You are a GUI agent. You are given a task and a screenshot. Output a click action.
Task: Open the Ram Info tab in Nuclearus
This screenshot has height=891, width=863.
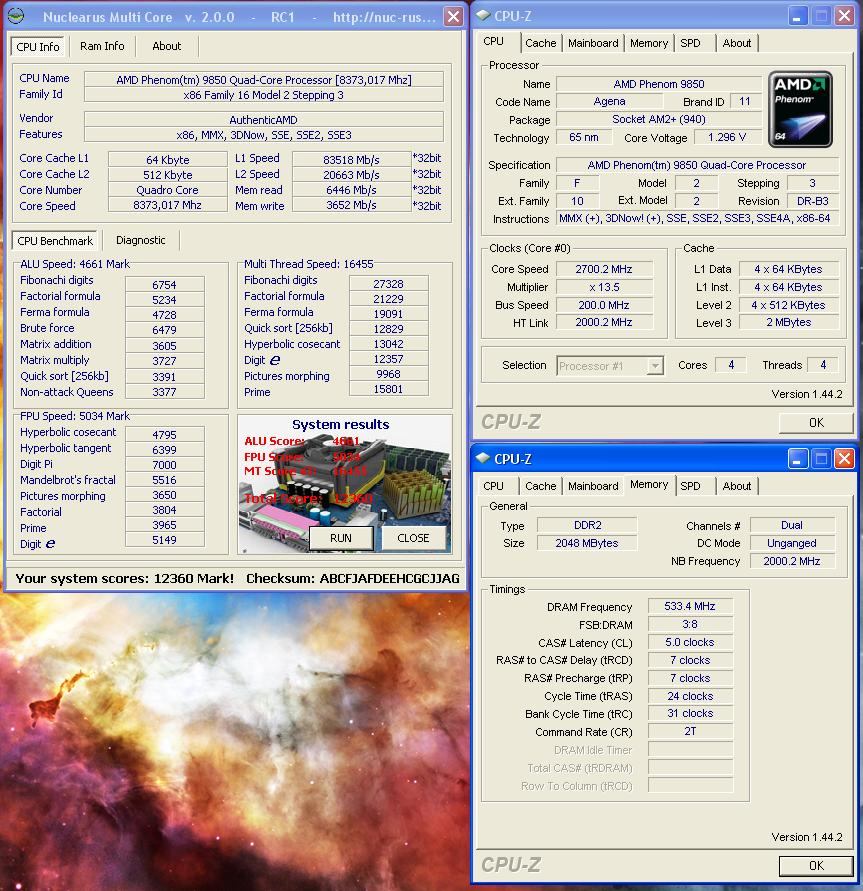coord(102,46)
